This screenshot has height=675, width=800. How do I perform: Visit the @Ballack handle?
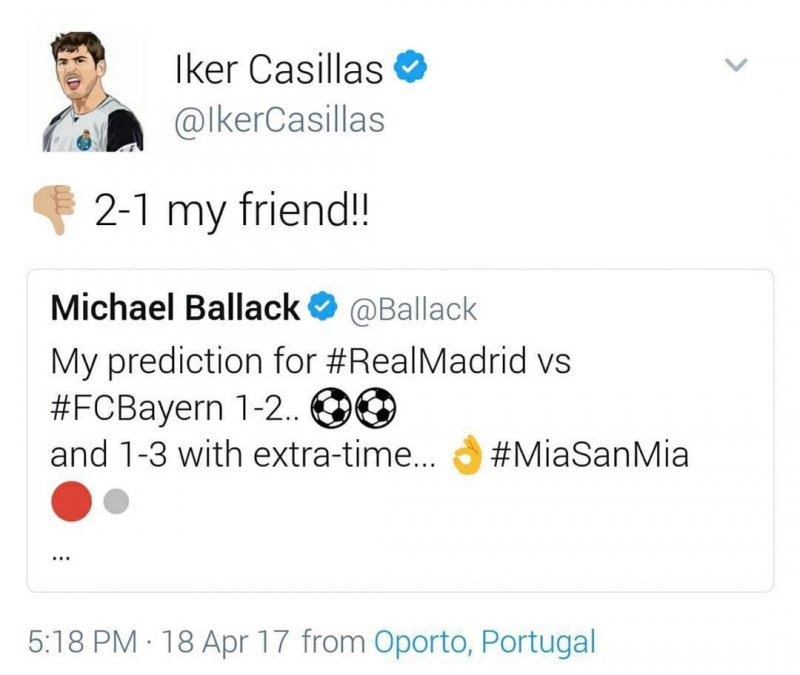click(412, 310)
